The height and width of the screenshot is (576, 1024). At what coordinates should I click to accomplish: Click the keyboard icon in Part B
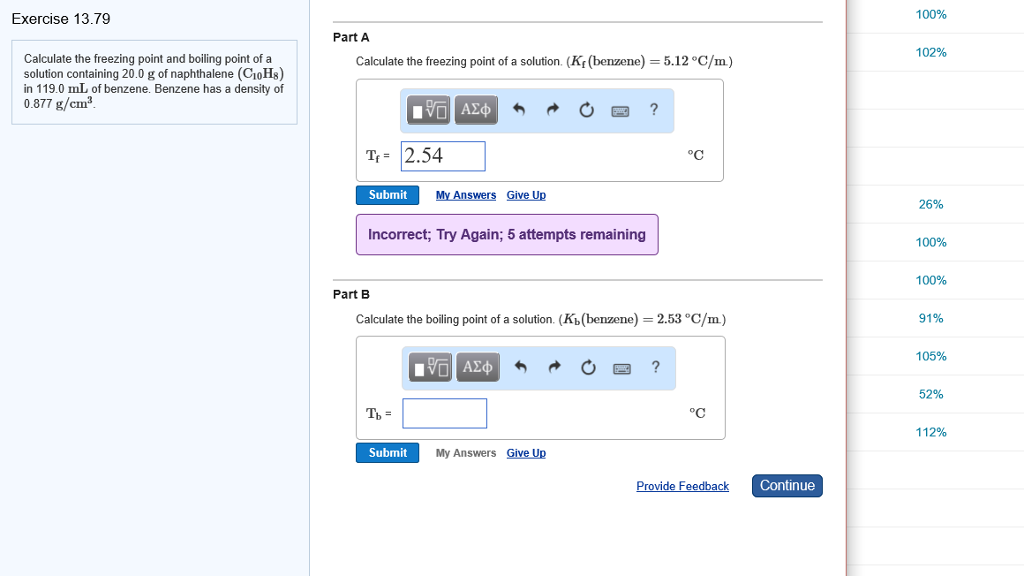(620, 367)
